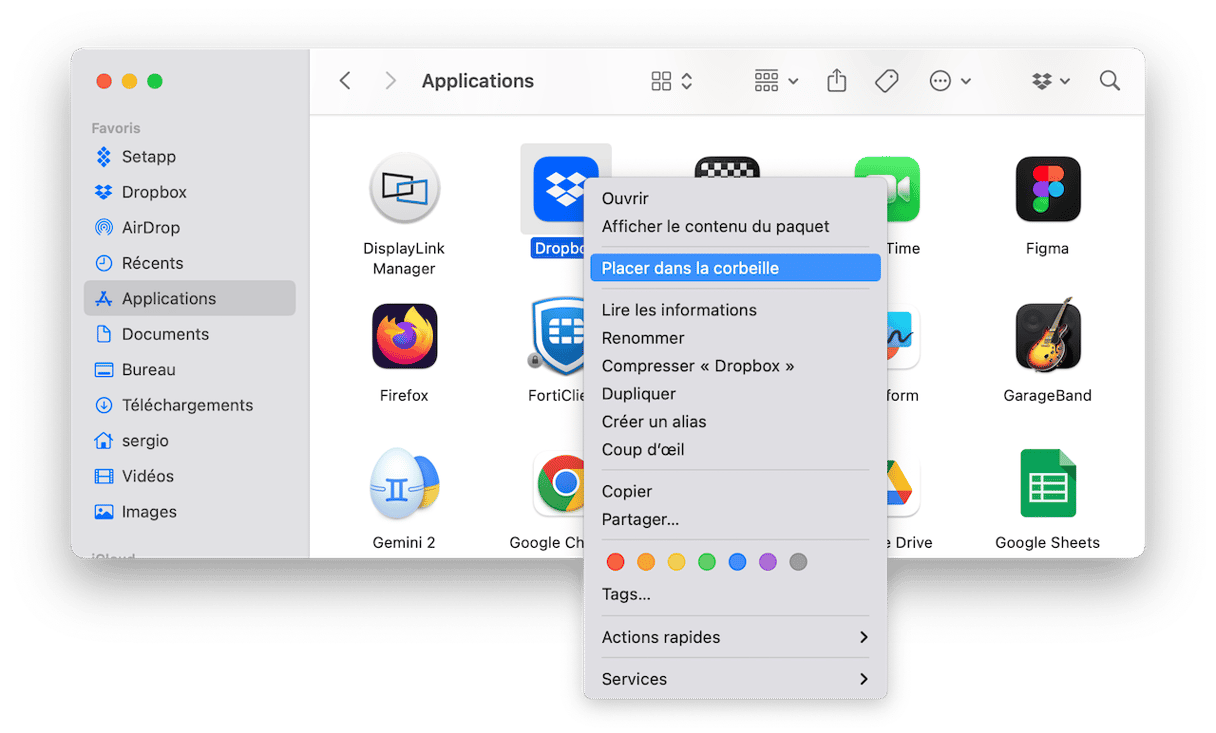Open the more actions ellipsis dropdown

(949, 81)
